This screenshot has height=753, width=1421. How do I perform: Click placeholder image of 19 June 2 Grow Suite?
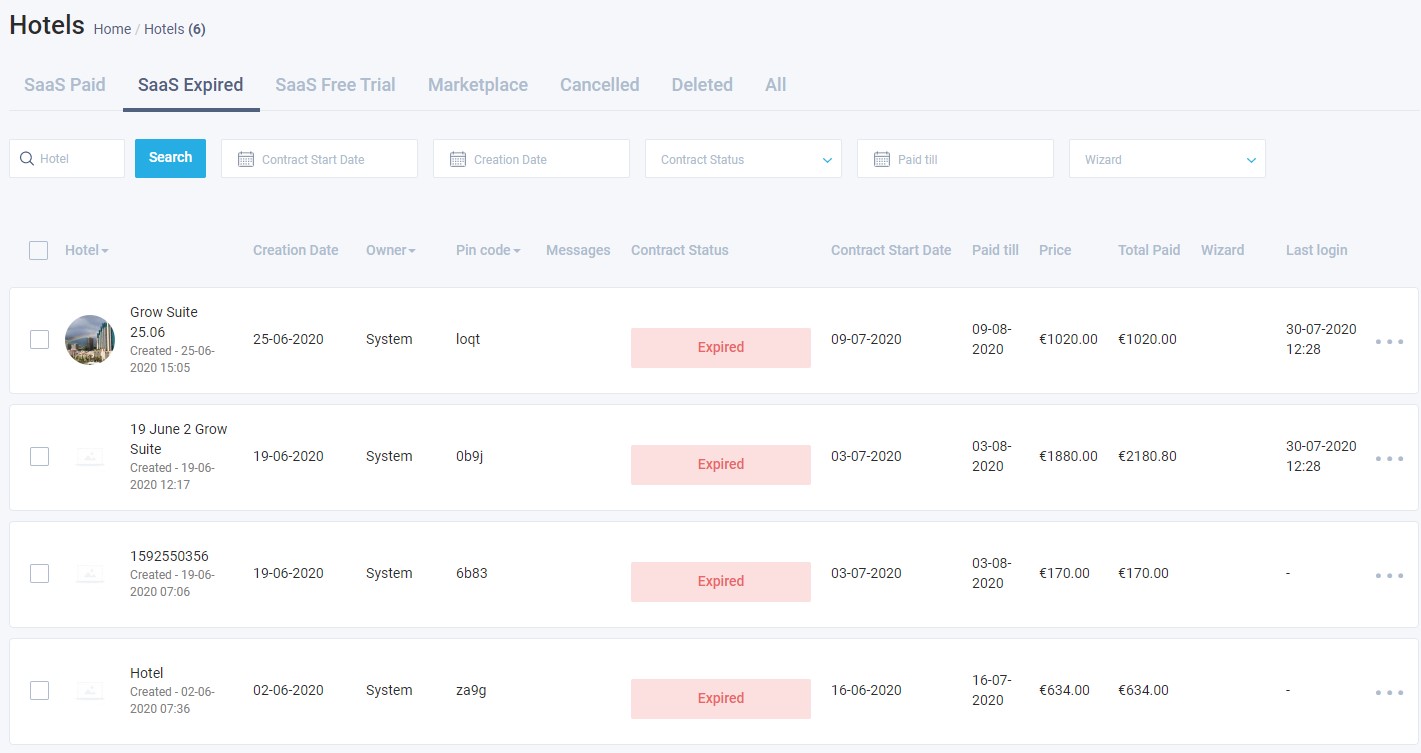90,457
